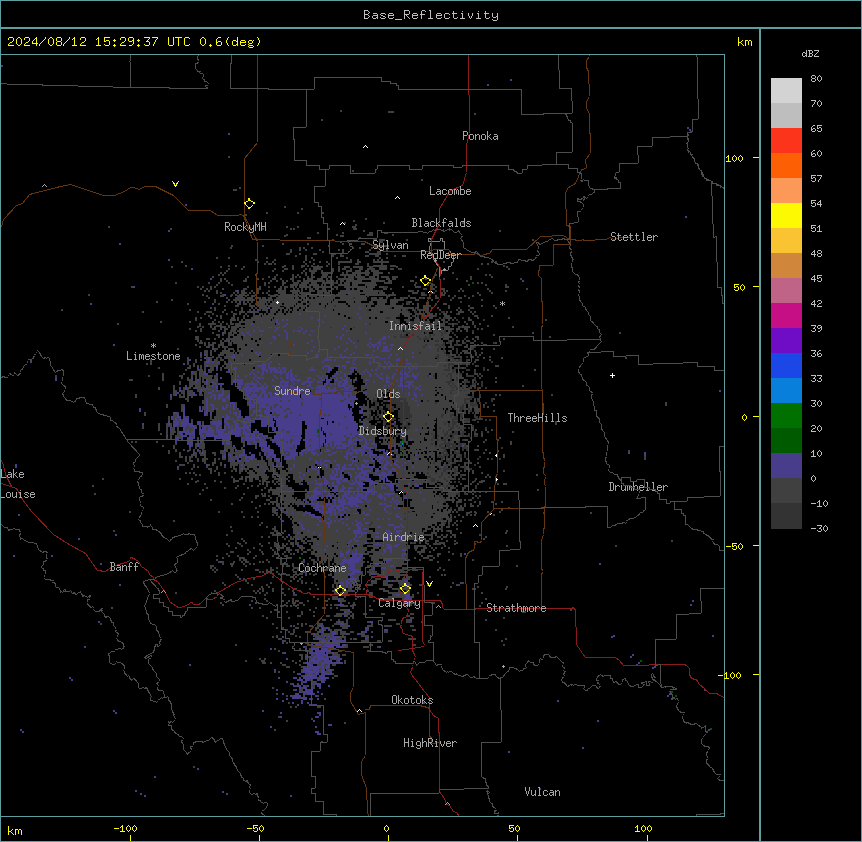The image size is (862, 842).
Task: Click the HighRiver label
Action: point(430,744)
